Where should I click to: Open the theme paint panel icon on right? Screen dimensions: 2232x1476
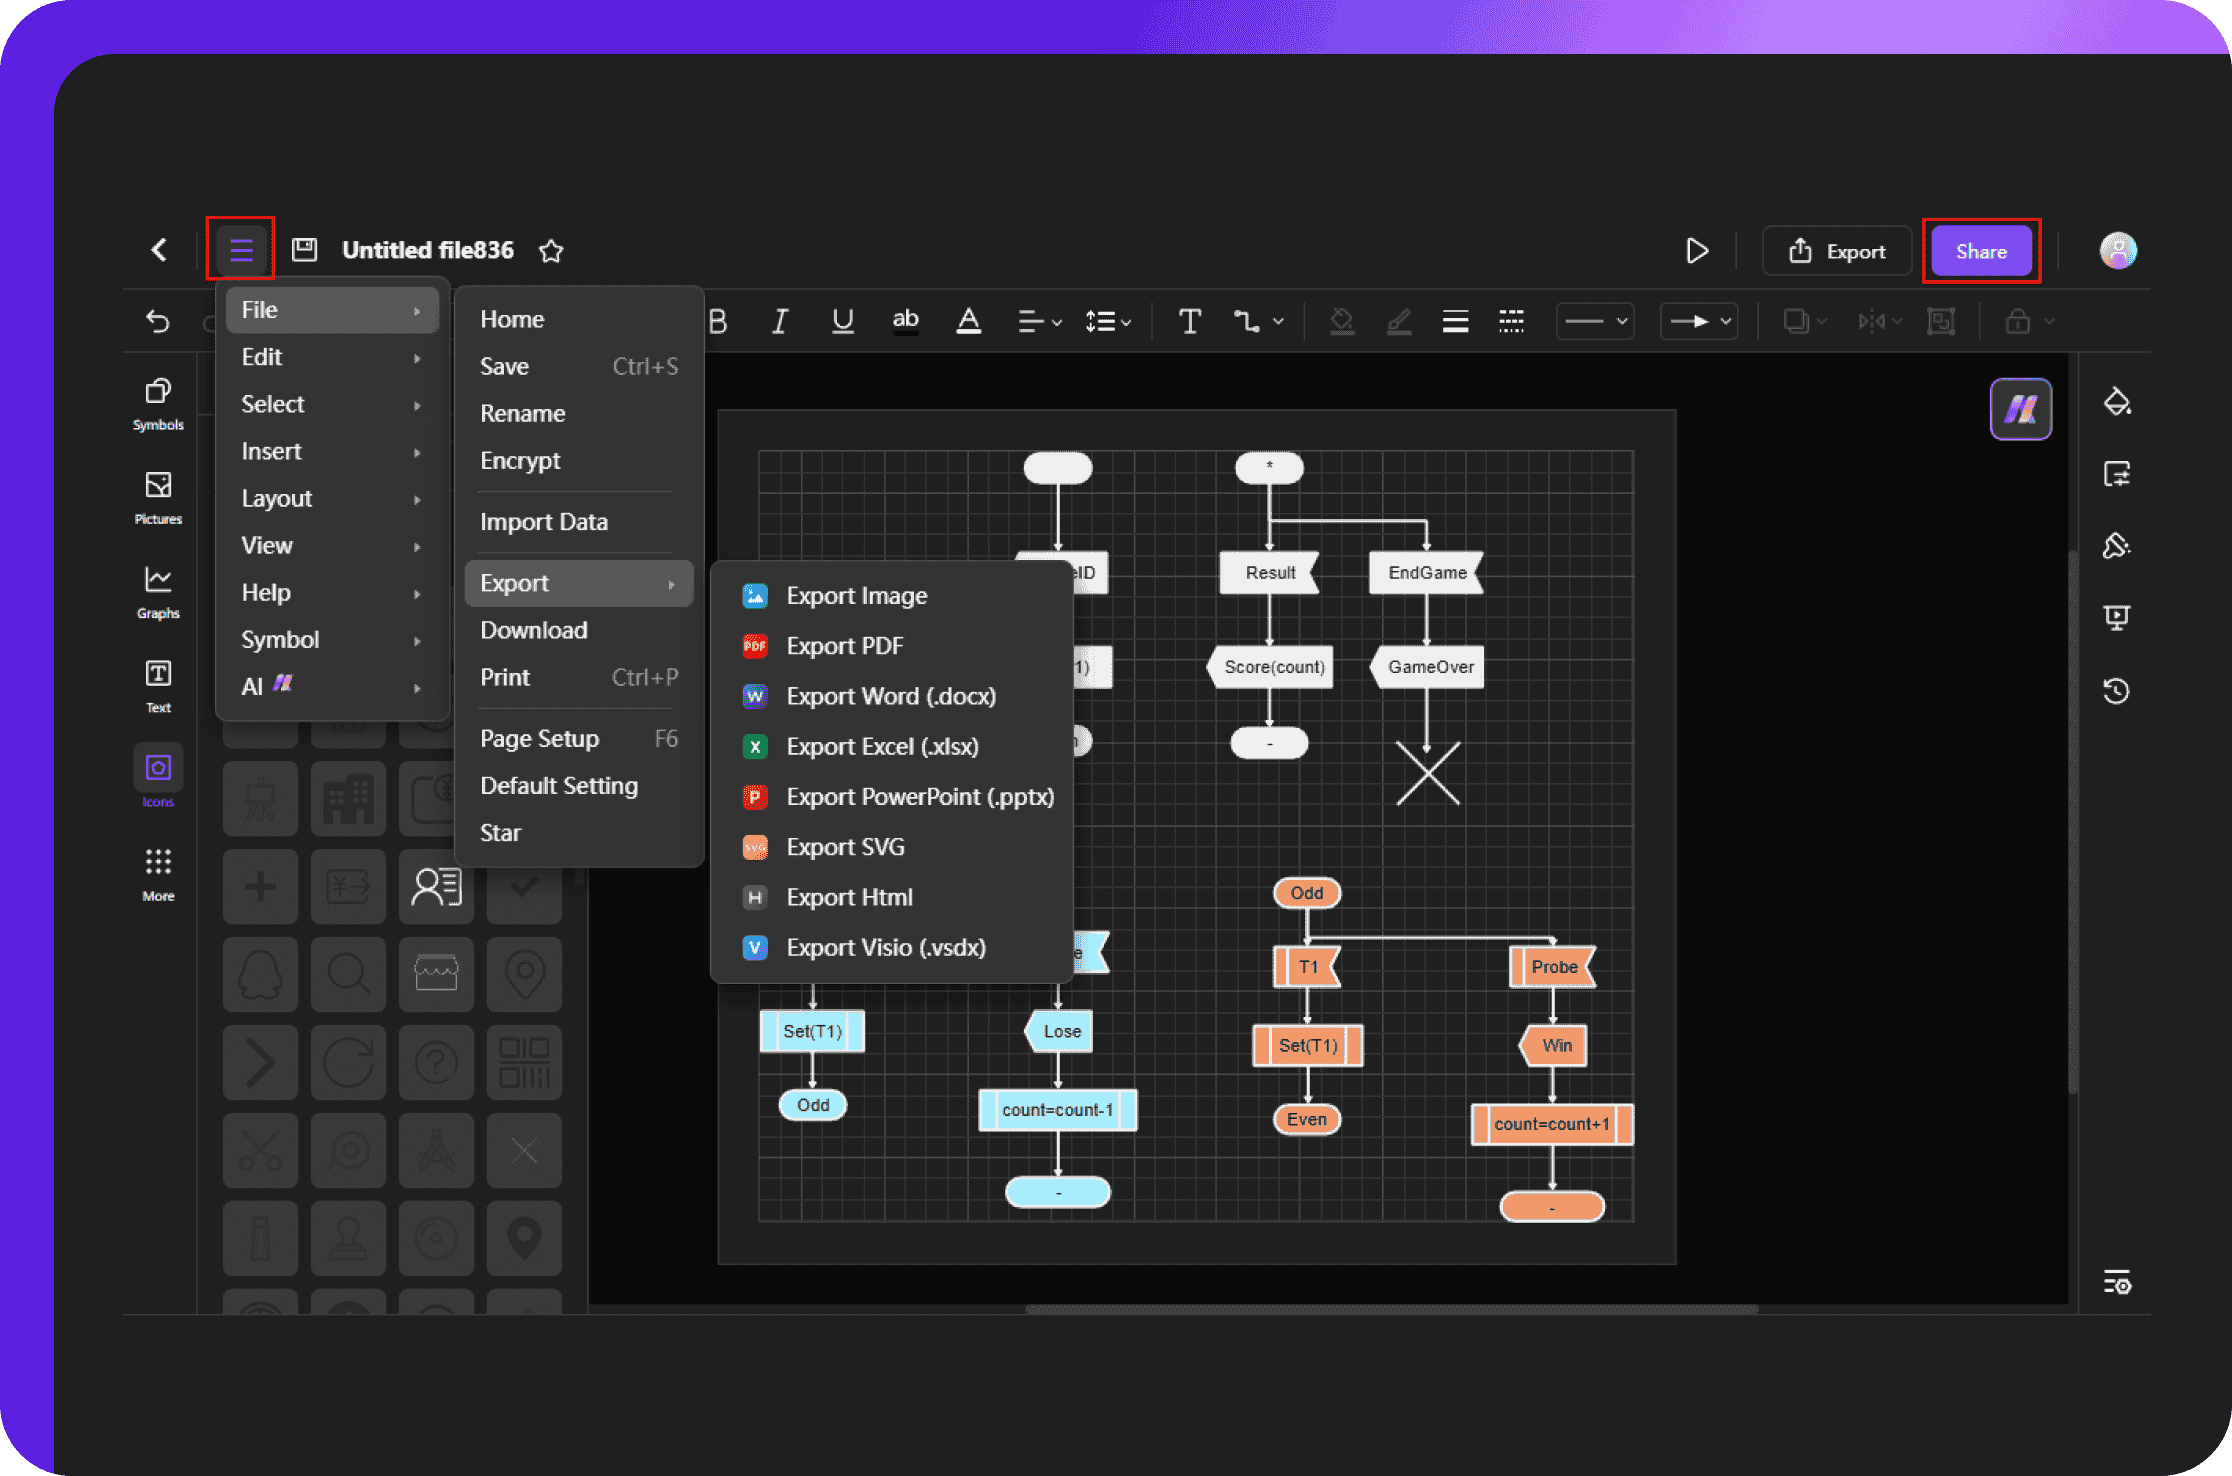click(2116, 546)
